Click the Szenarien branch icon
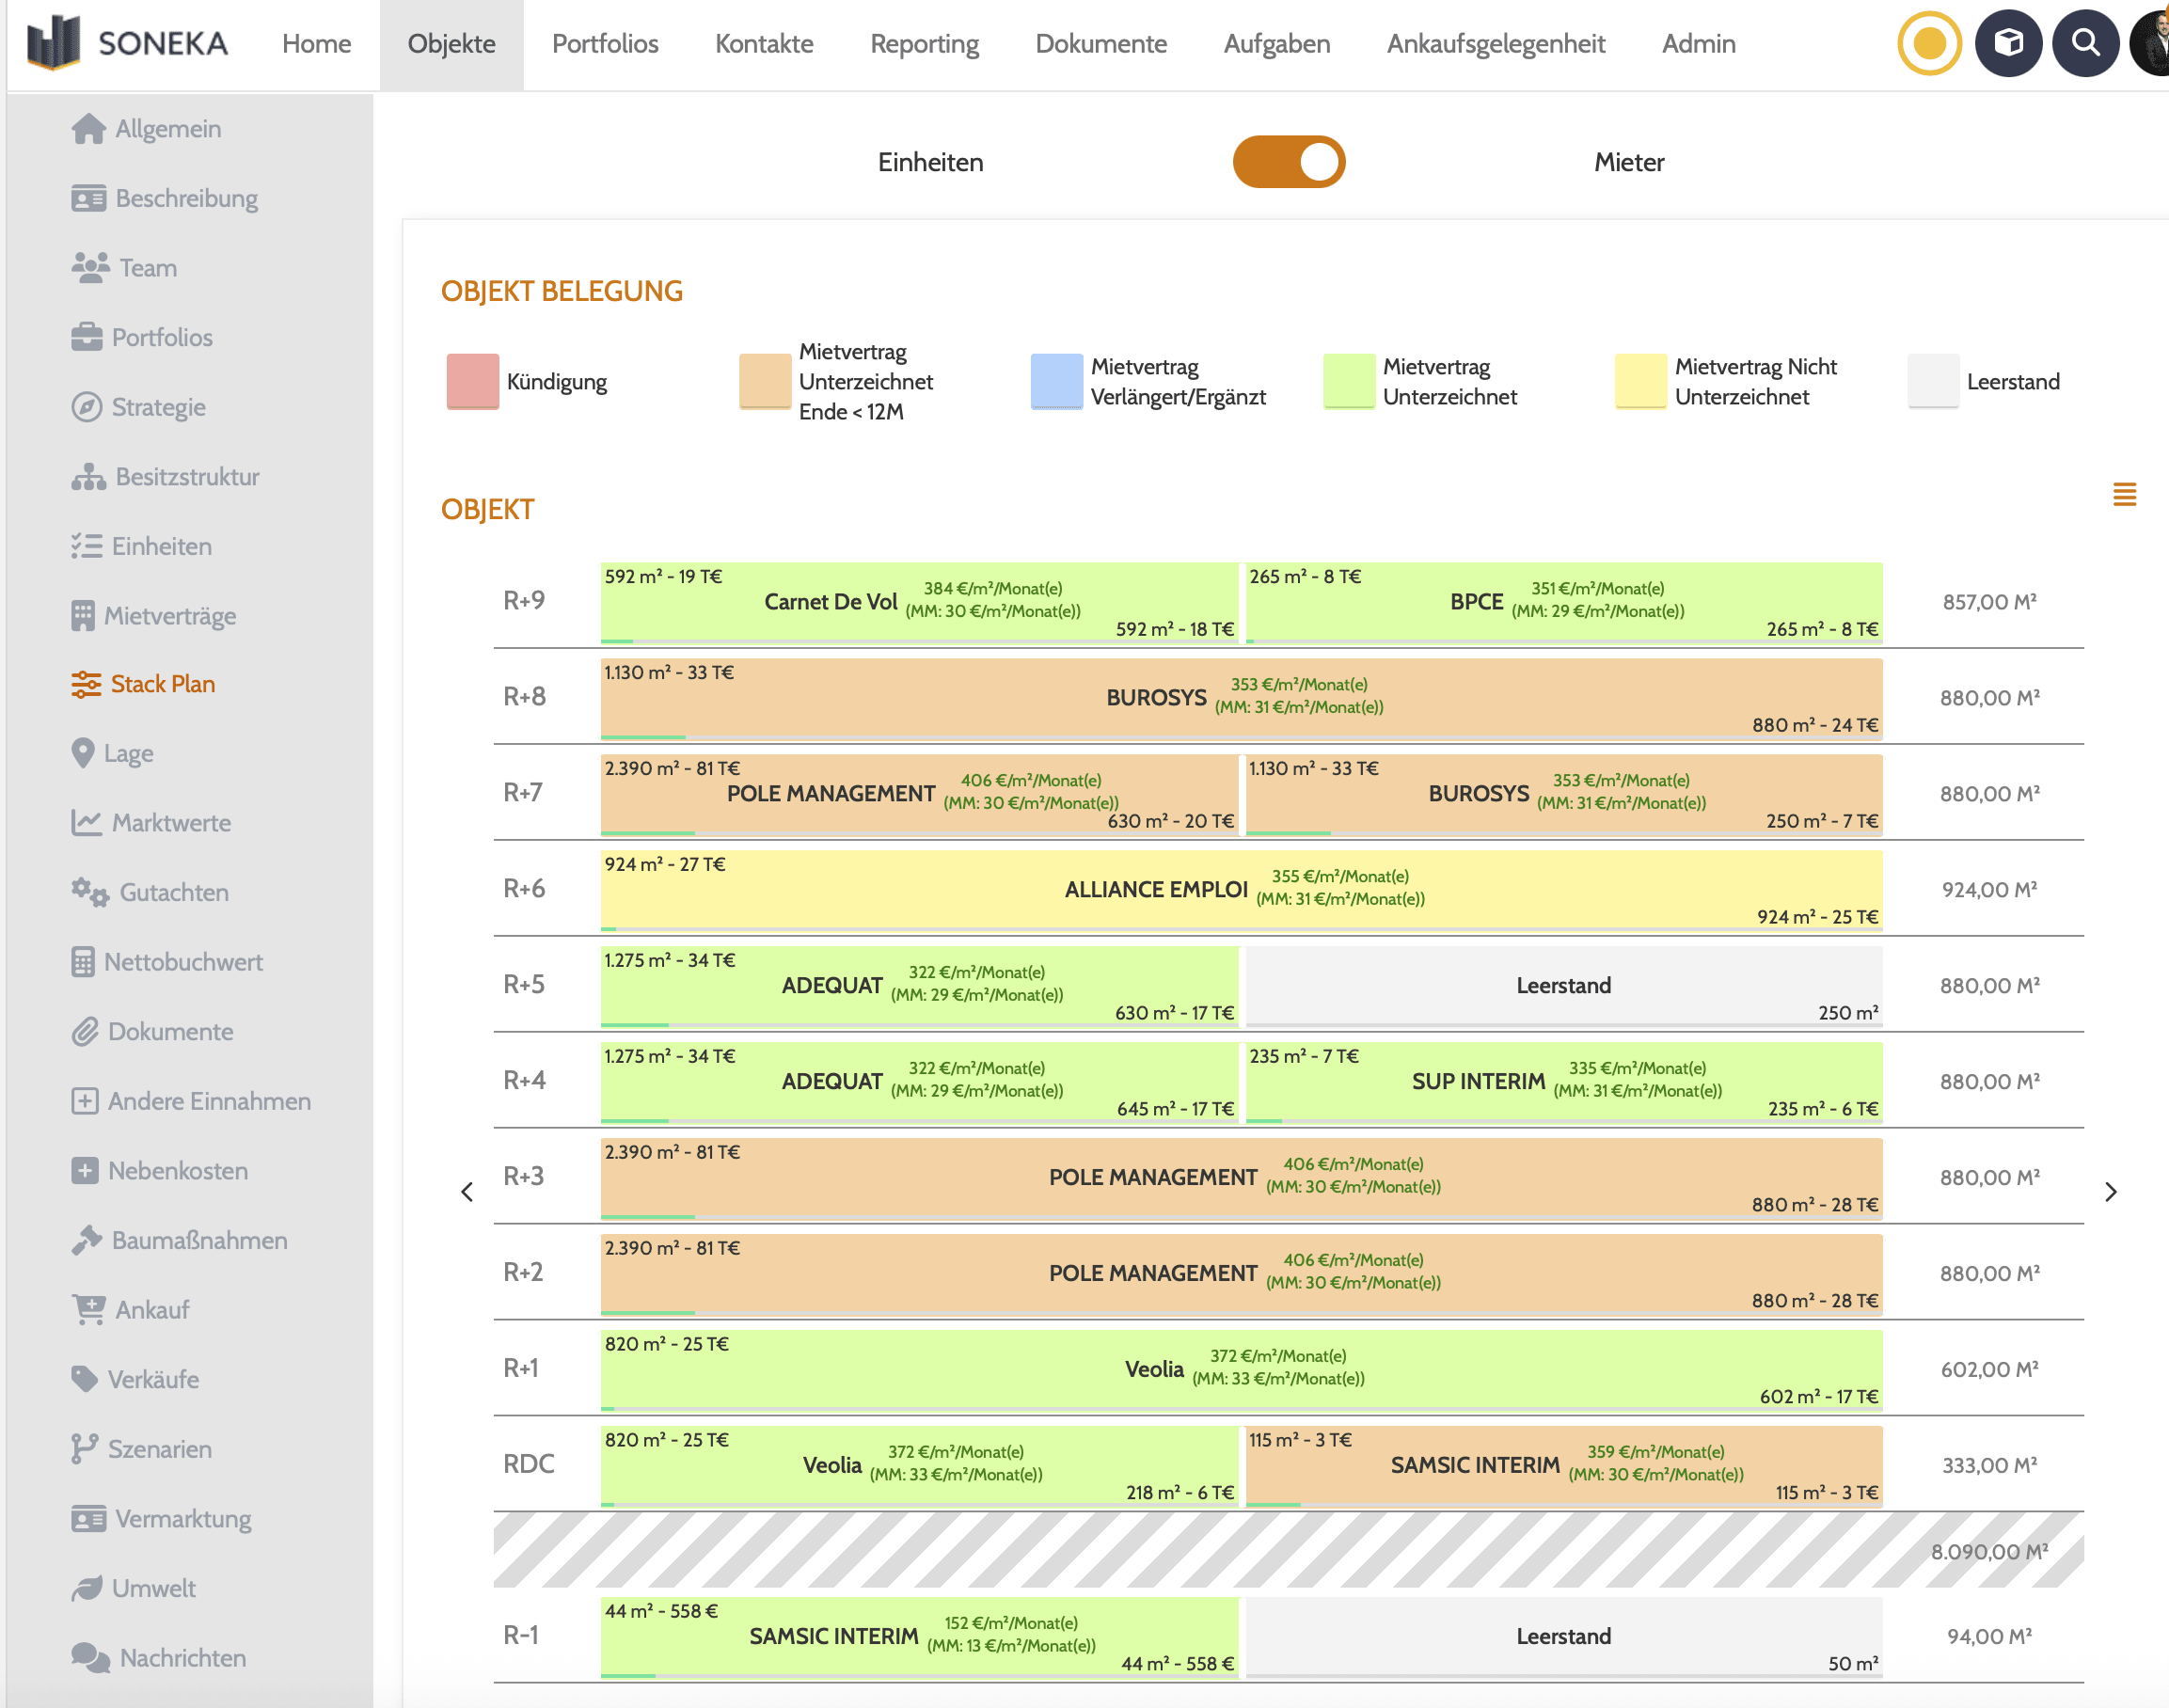 tap(84, 1448)
